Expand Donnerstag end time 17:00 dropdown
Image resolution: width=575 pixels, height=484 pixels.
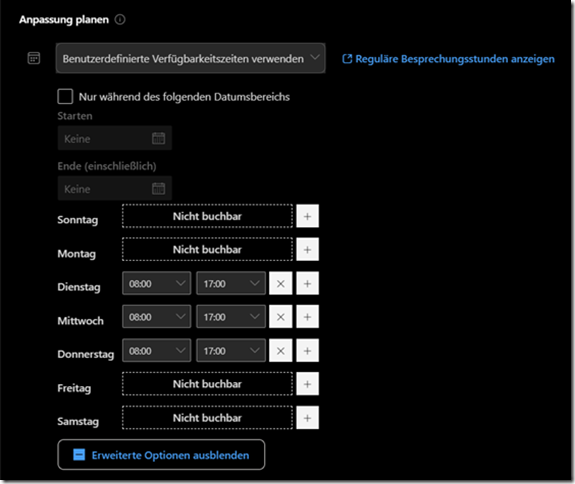click(x=231, y=351)
